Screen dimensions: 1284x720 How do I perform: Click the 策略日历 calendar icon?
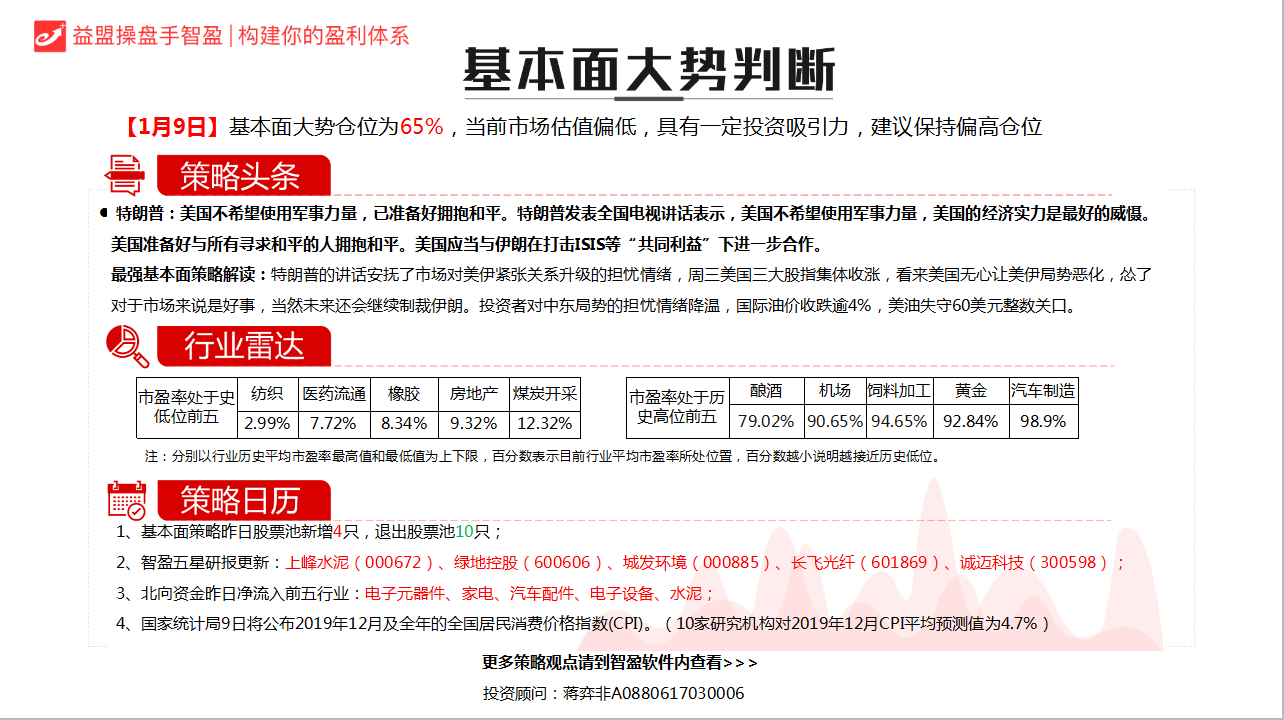[127, 499]
